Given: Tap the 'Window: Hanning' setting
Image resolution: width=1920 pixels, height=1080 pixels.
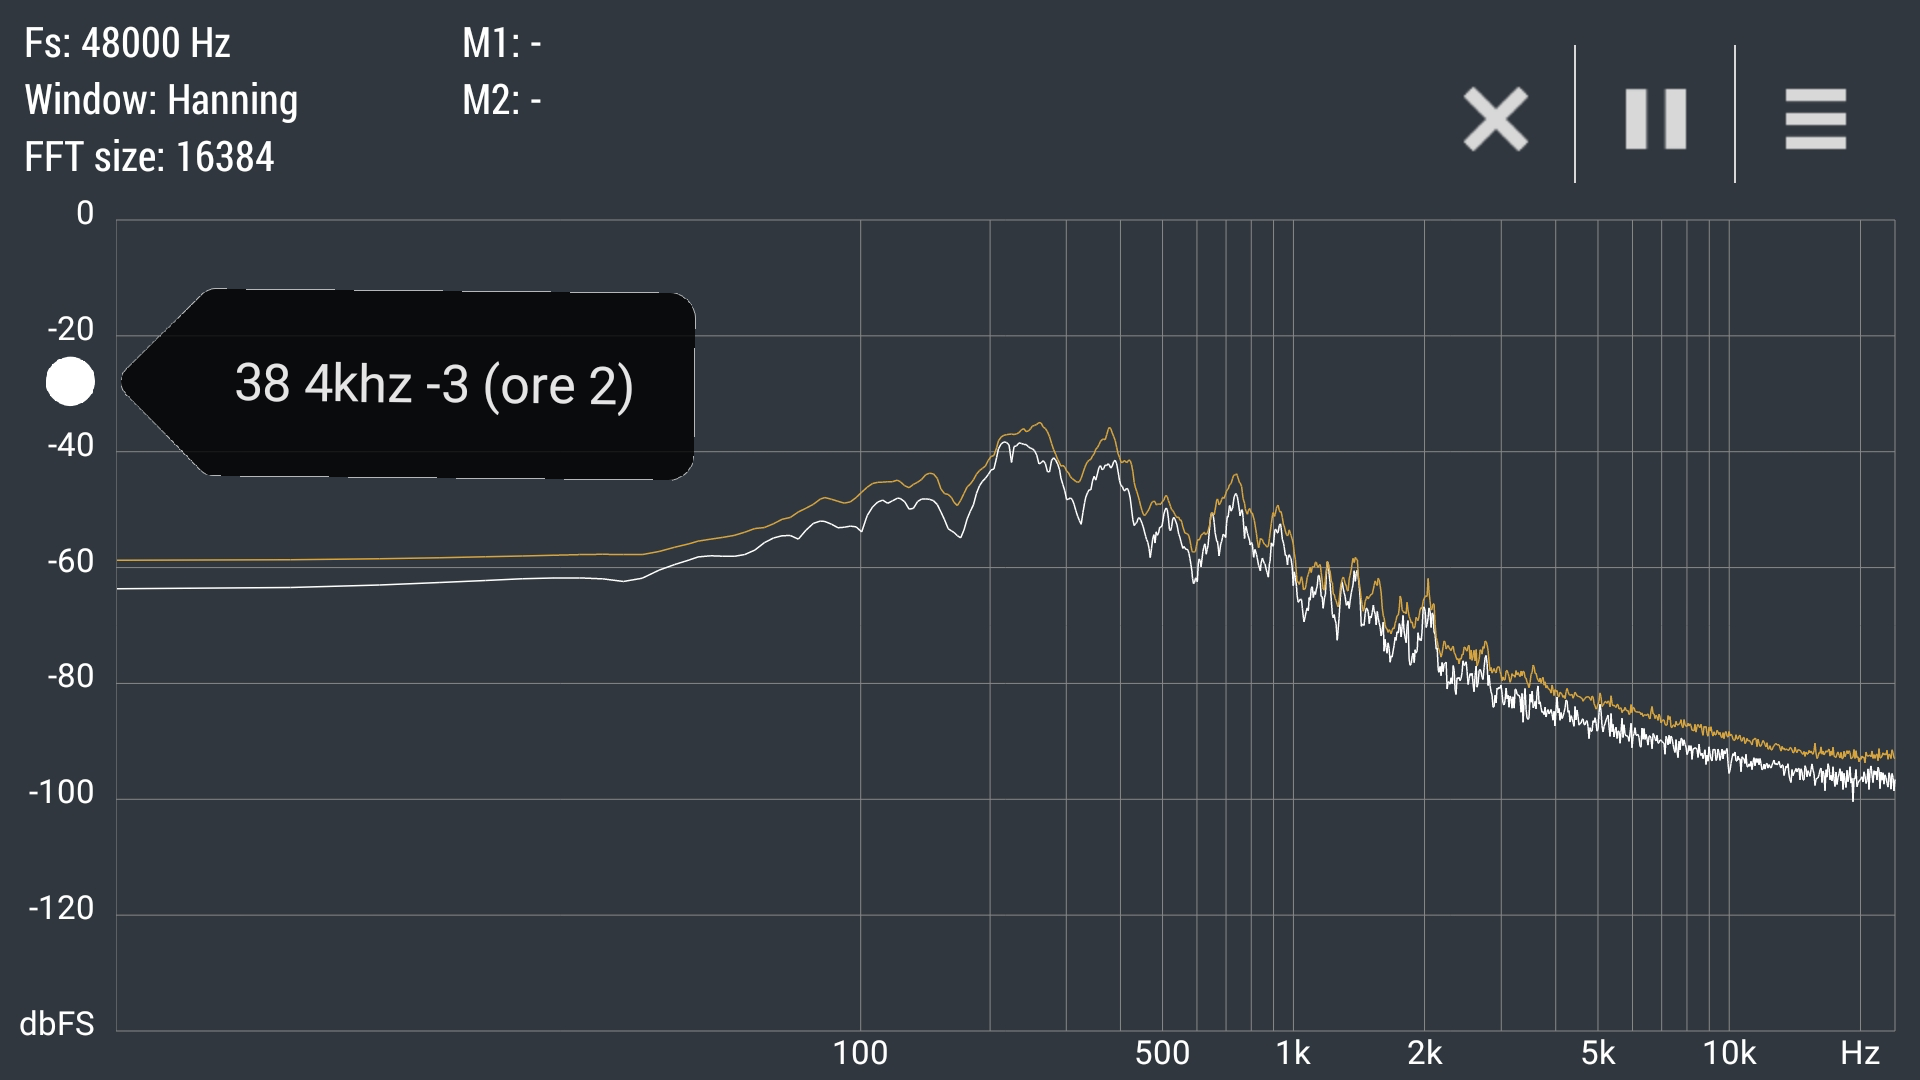Looking at the screenshot, I should click(161, 100).
